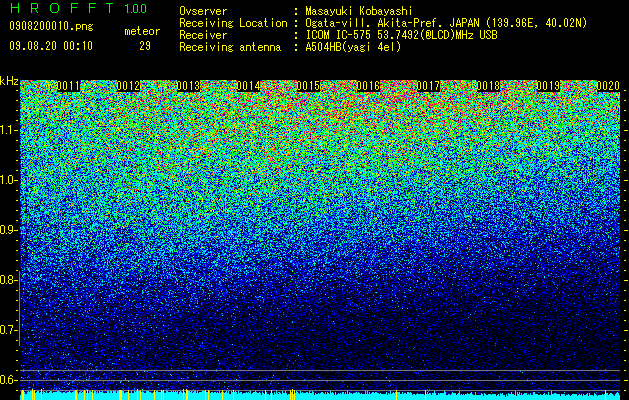
Task: Select the 0018 minute label
Action: [489, 86]
